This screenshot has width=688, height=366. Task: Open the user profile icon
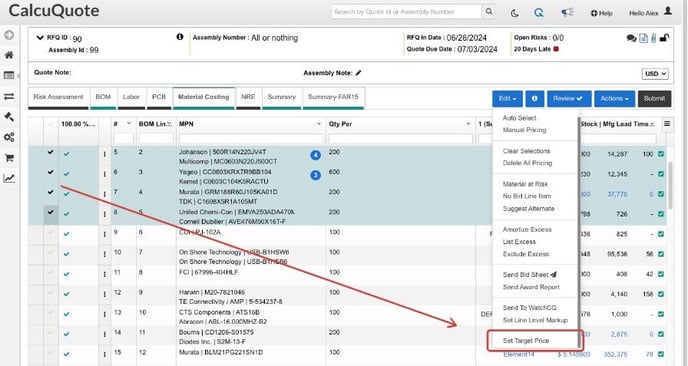coord(668,11)
